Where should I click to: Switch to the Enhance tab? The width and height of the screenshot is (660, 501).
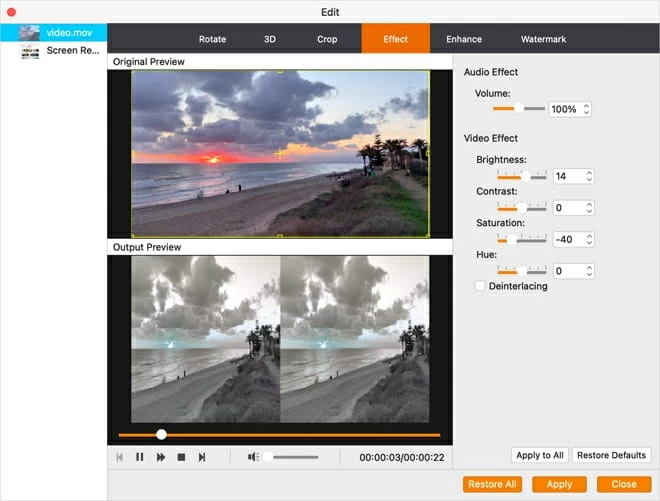point(464,39)
